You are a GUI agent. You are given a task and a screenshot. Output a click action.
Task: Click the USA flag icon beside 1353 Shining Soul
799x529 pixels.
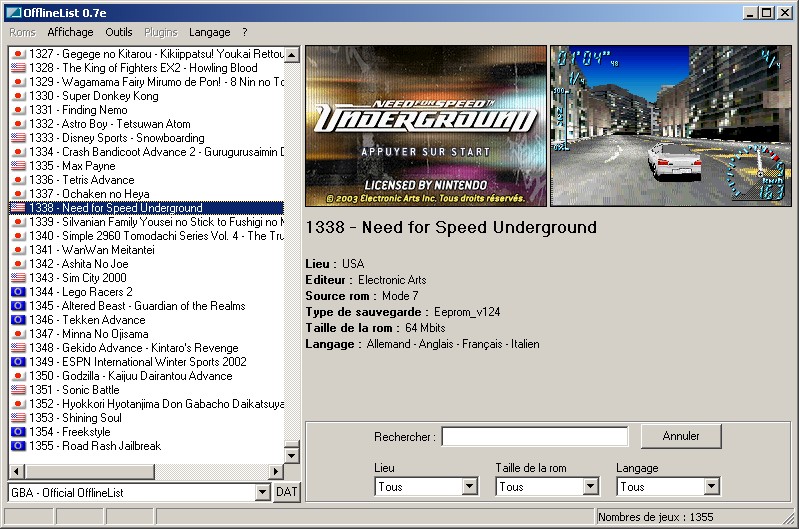(x=18, y=418)
